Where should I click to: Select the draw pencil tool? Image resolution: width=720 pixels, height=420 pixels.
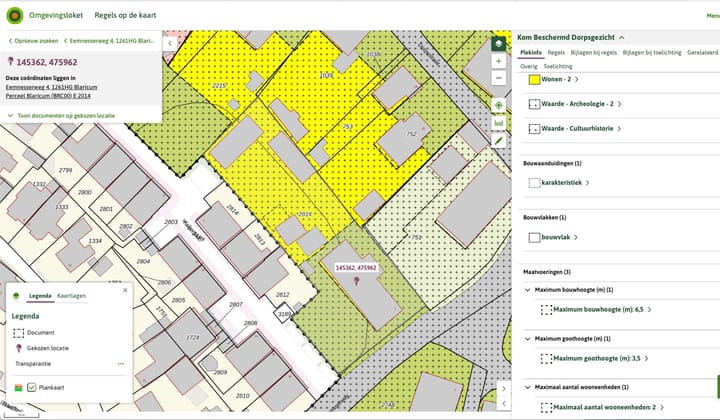pos(498,141)
